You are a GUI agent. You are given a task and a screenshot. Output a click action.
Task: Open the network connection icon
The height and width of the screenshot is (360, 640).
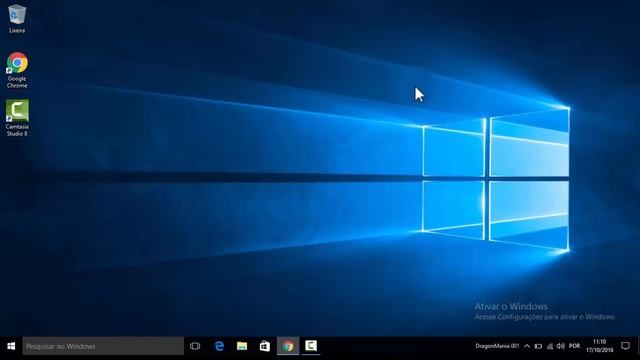pyautogui.click(x=550, y=346)
